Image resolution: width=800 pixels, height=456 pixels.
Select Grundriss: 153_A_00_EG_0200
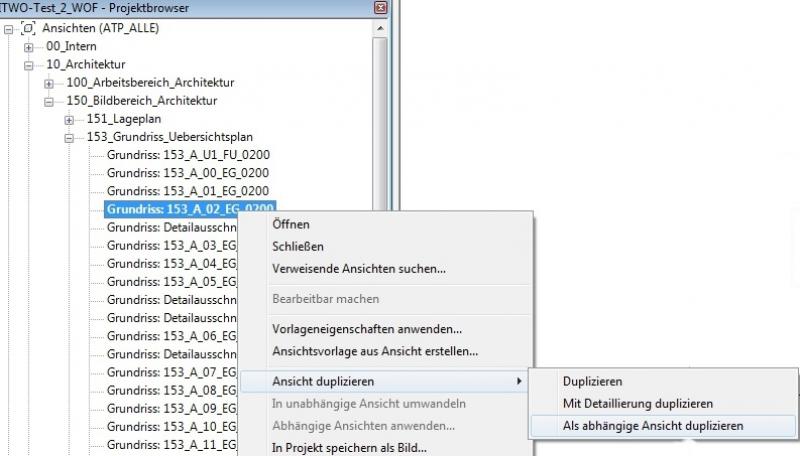188,173
